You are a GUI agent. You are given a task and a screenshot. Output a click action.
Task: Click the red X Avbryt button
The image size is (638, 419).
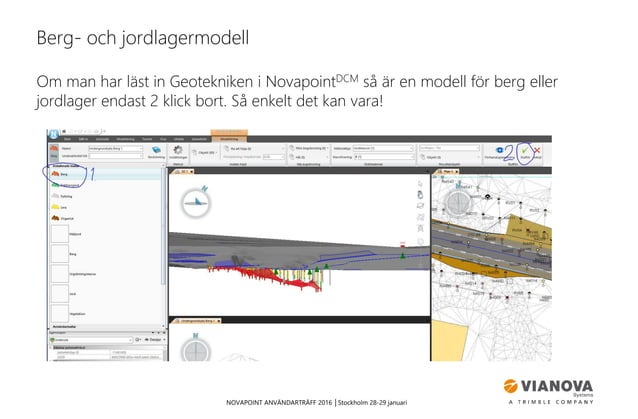(x=537, y=151)
